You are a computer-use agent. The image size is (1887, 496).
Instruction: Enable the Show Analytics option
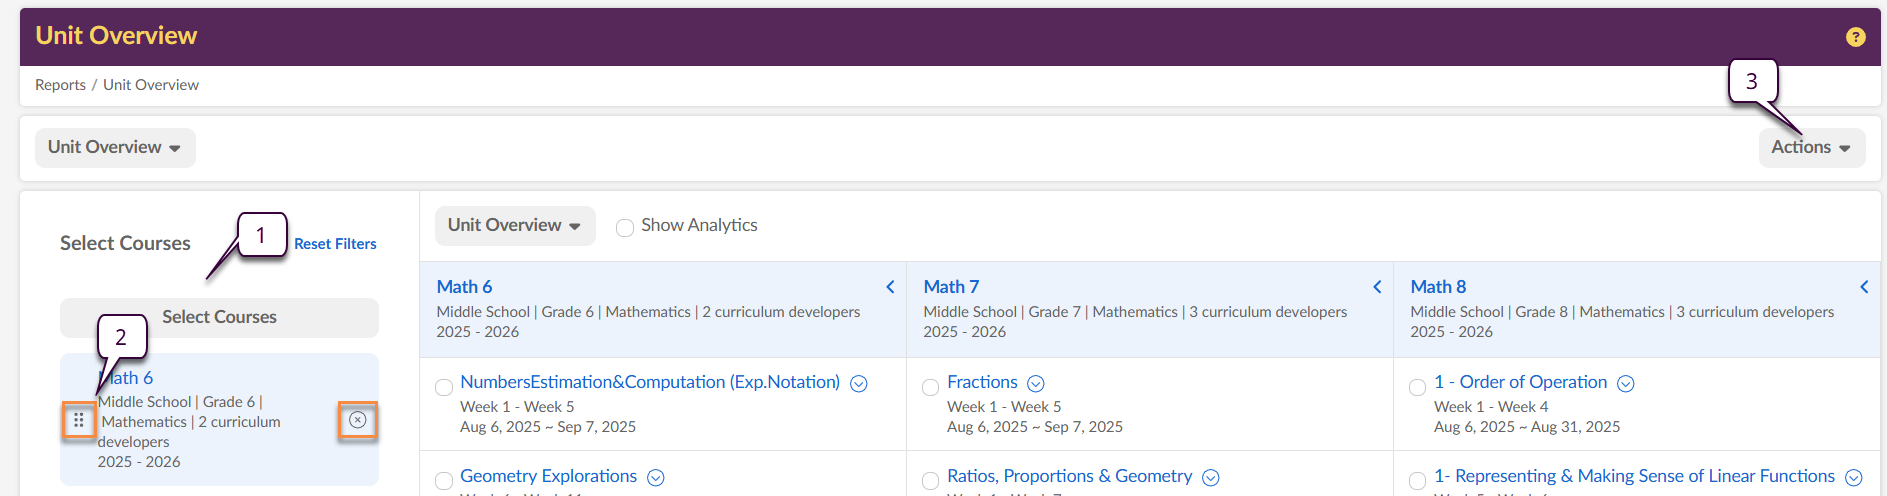click(625, 227)
